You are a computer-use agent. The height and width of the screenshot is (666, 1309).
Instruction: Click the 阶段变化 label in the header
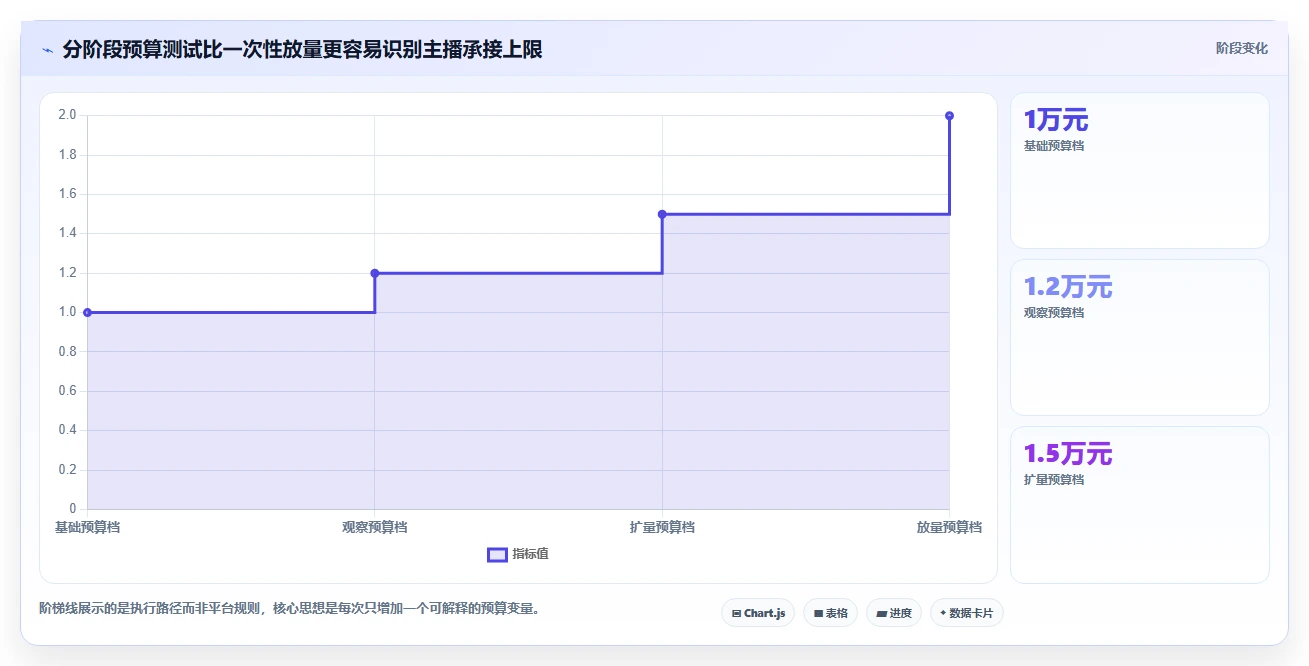click(1242, 48)
